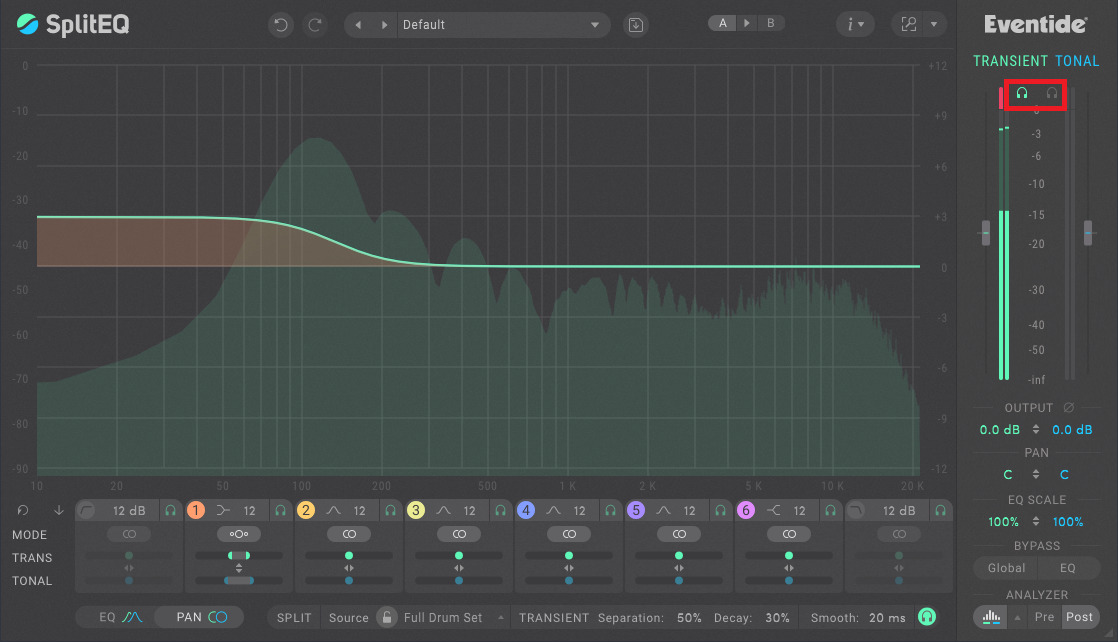Expand the window scaling dropdown arrow
The height and width of the screenshot is (642, 1118).
pyautogui.click(x=934, y=24)
